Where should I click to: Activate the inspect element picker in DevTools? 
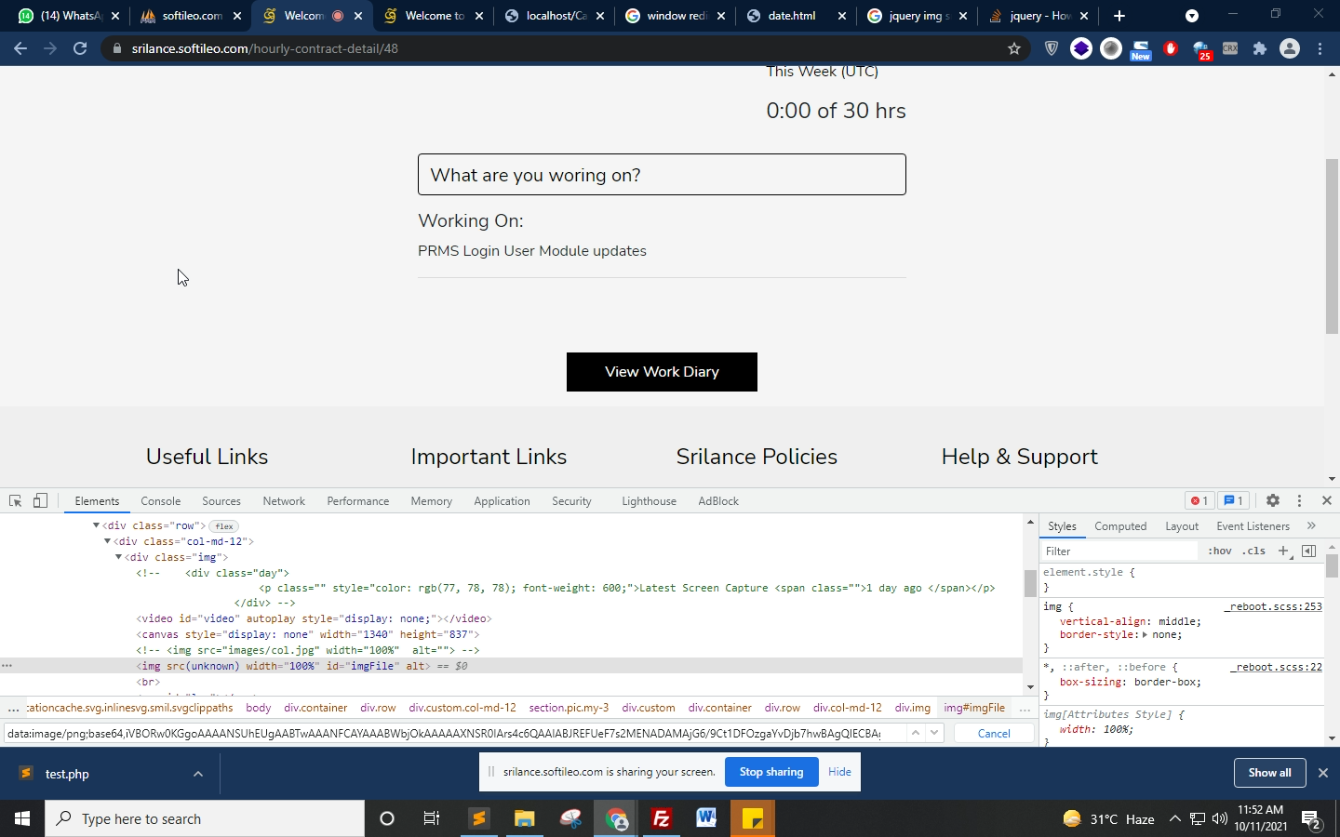pos(15,501)
